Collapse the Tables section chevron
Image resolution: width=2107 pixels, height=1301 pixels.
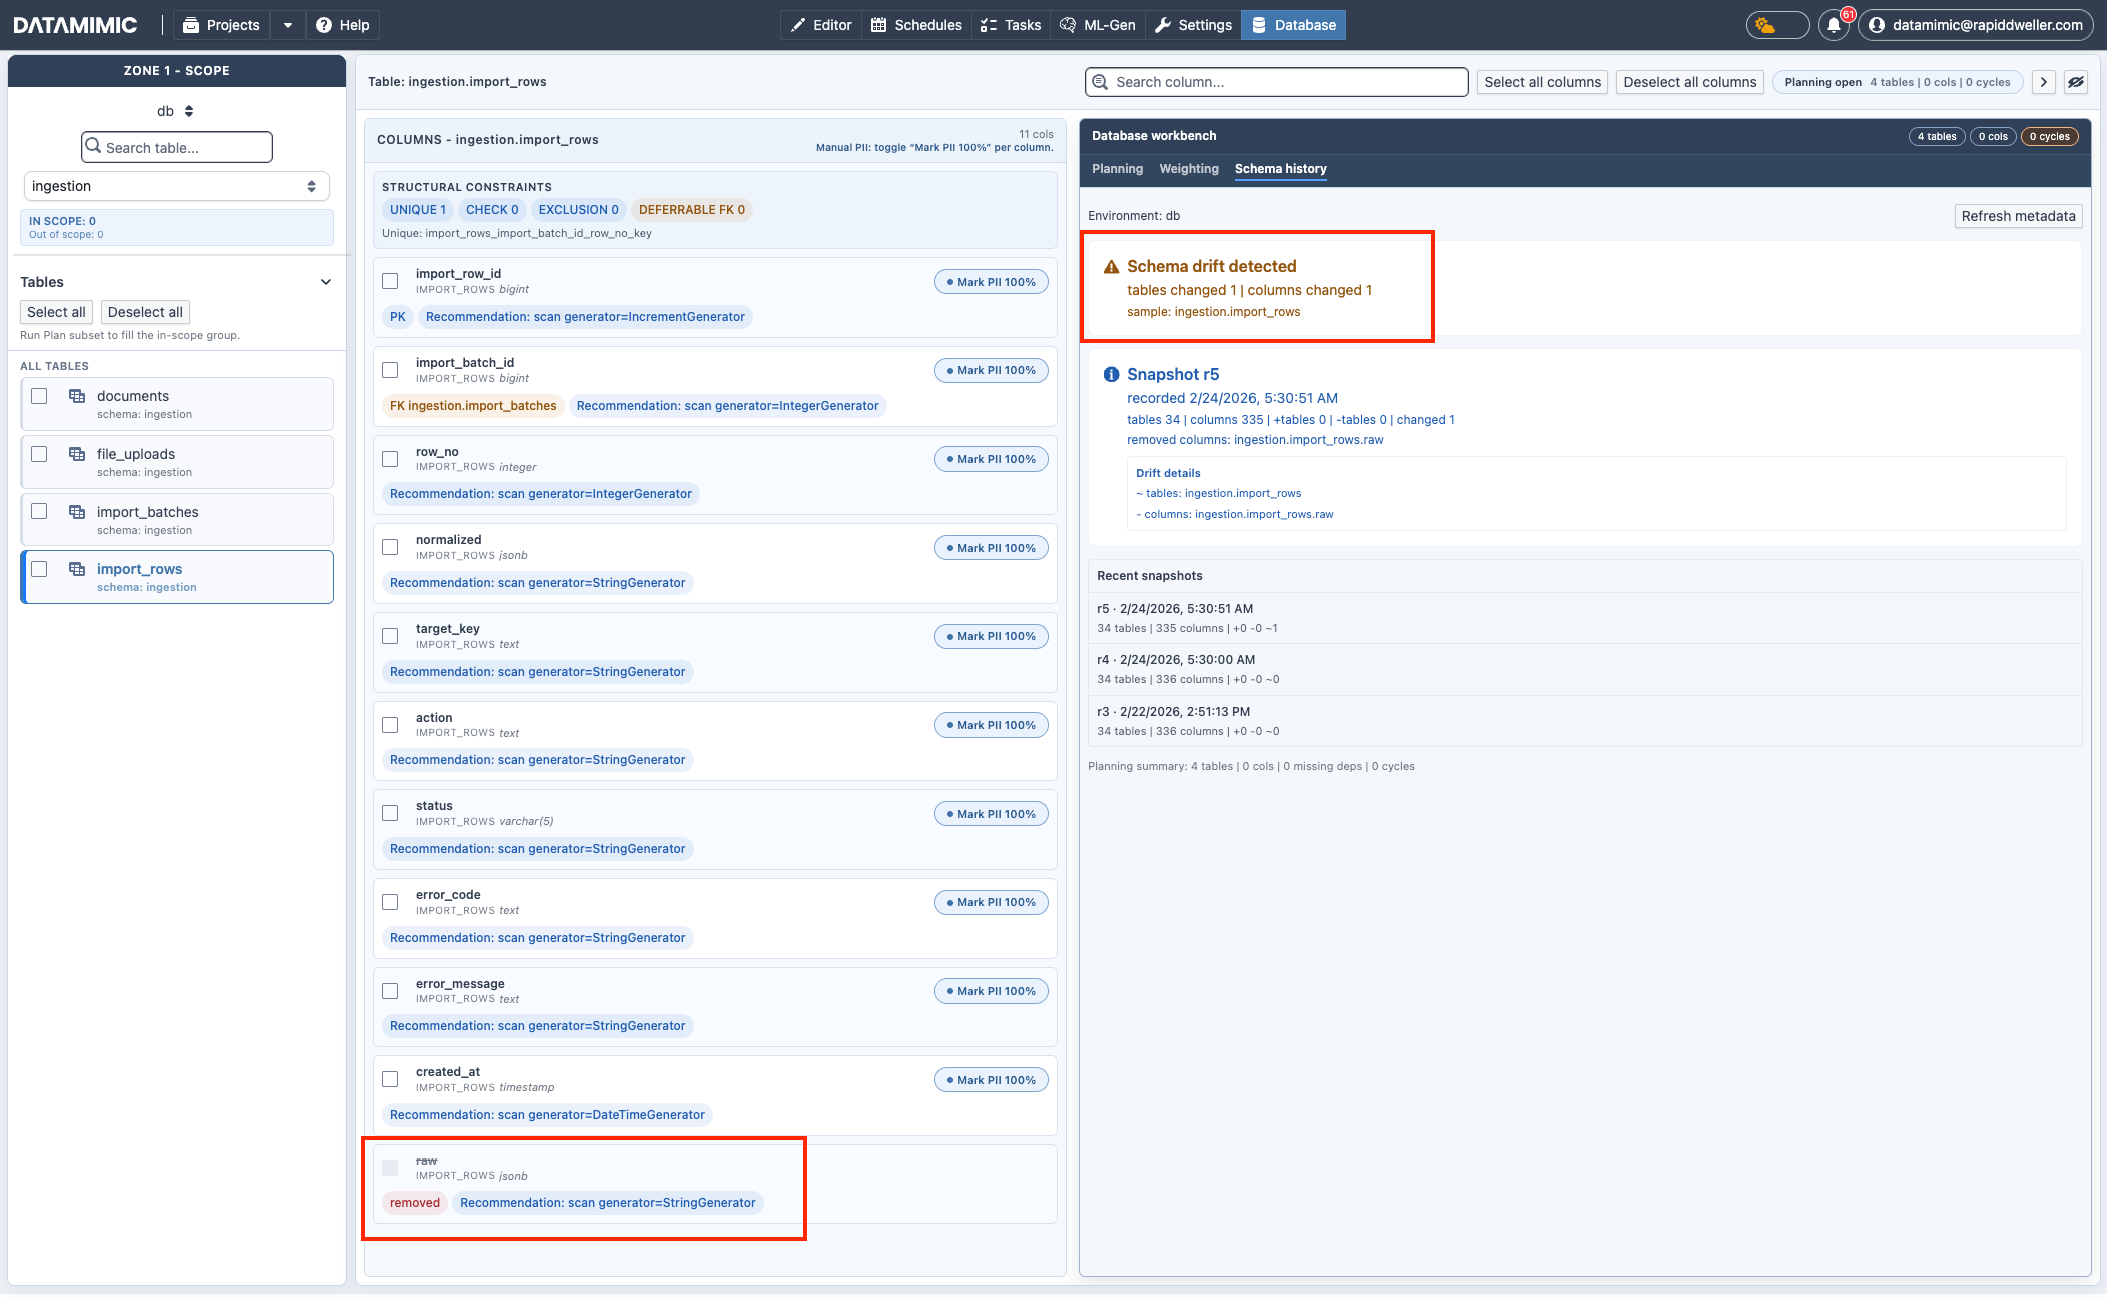[325, 281]
